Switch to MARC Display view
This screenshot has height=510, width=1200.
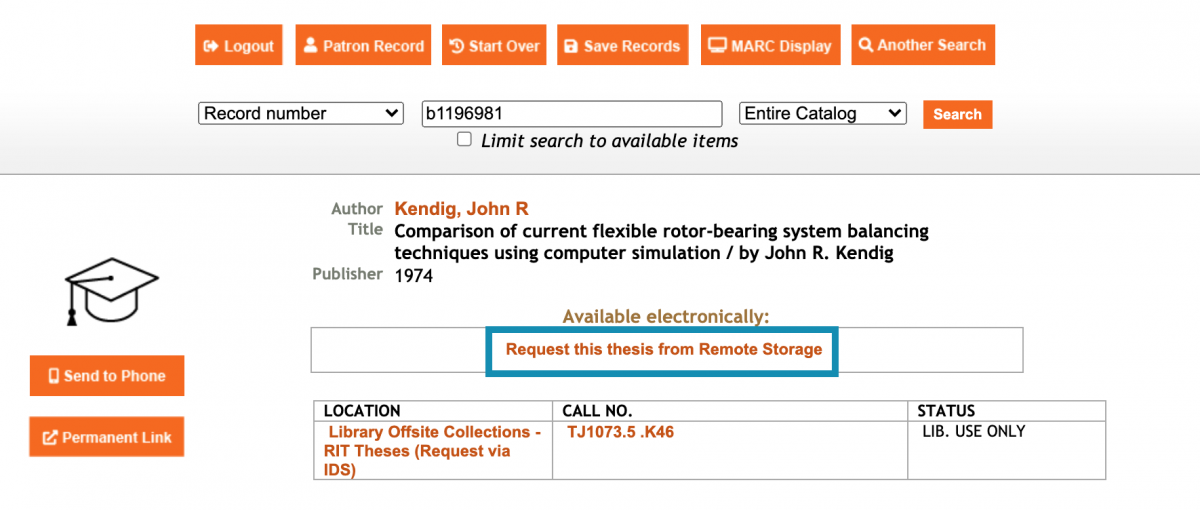[x=770, y=46]
